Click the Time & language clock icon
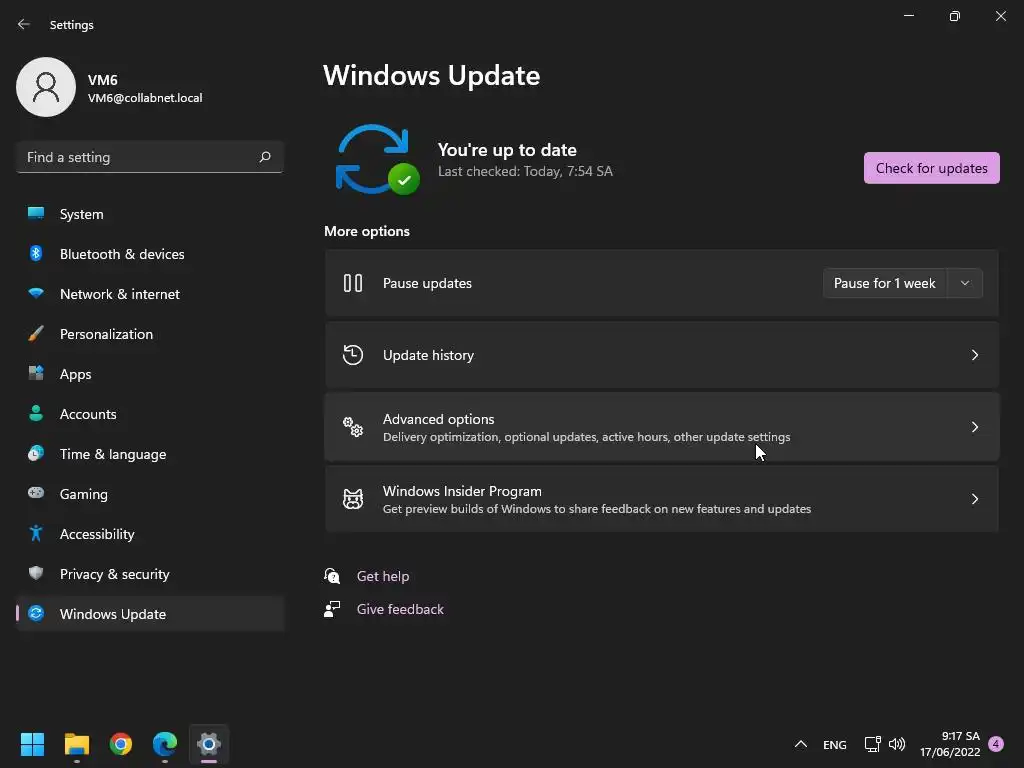Image resolution: width=1024 pixels, height=768 pixels. click(36, 453)
